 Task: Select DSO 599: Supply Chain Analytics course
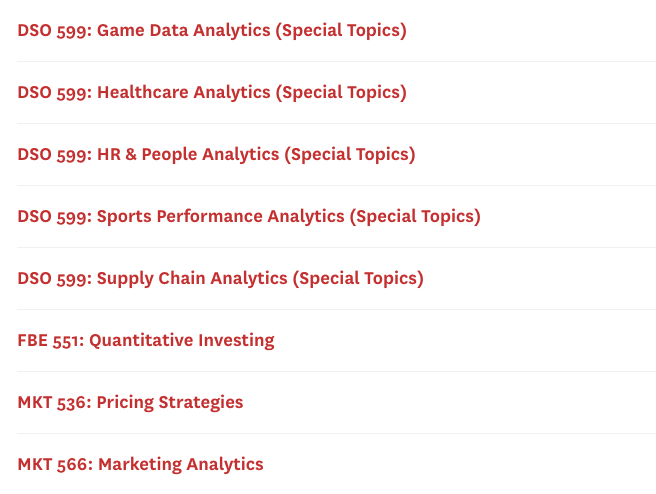(x=220, y=278)
